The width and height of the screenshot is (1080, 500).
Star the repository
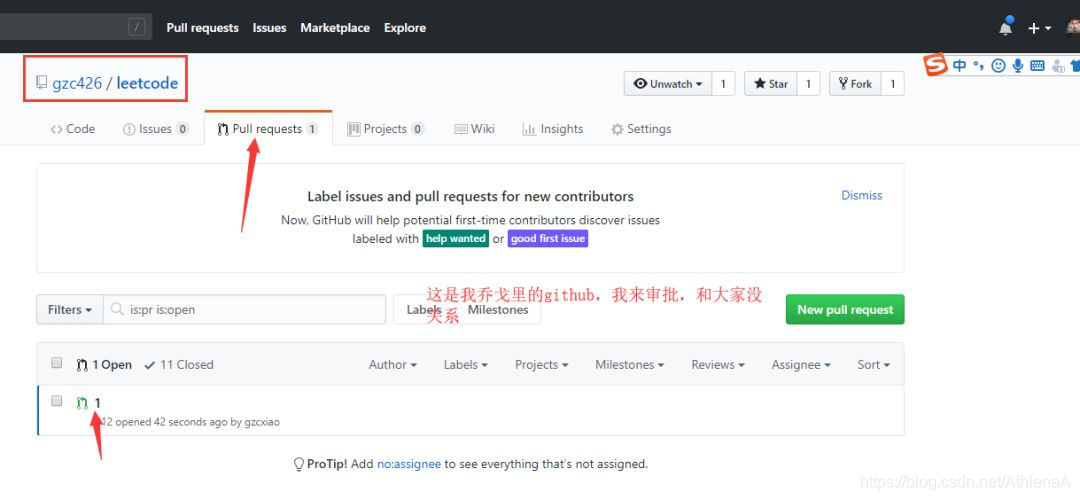(x=771, y=84)
